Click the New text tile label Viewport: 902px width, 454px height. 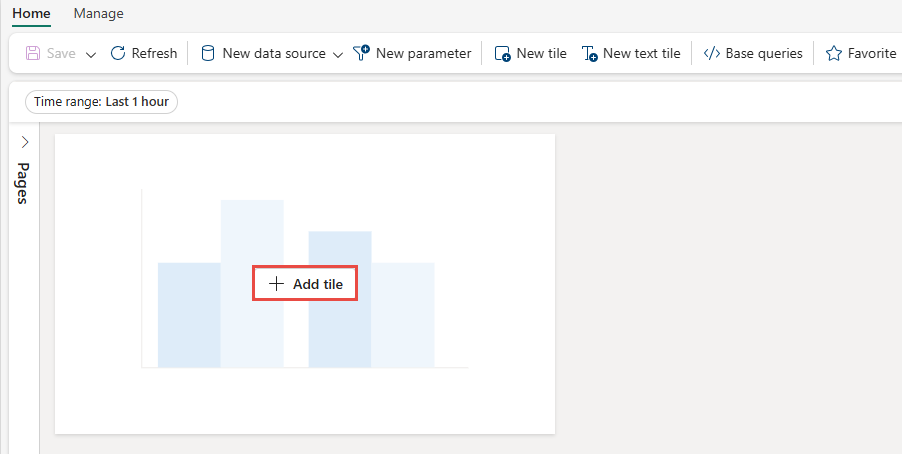click(x=641, y=53)
